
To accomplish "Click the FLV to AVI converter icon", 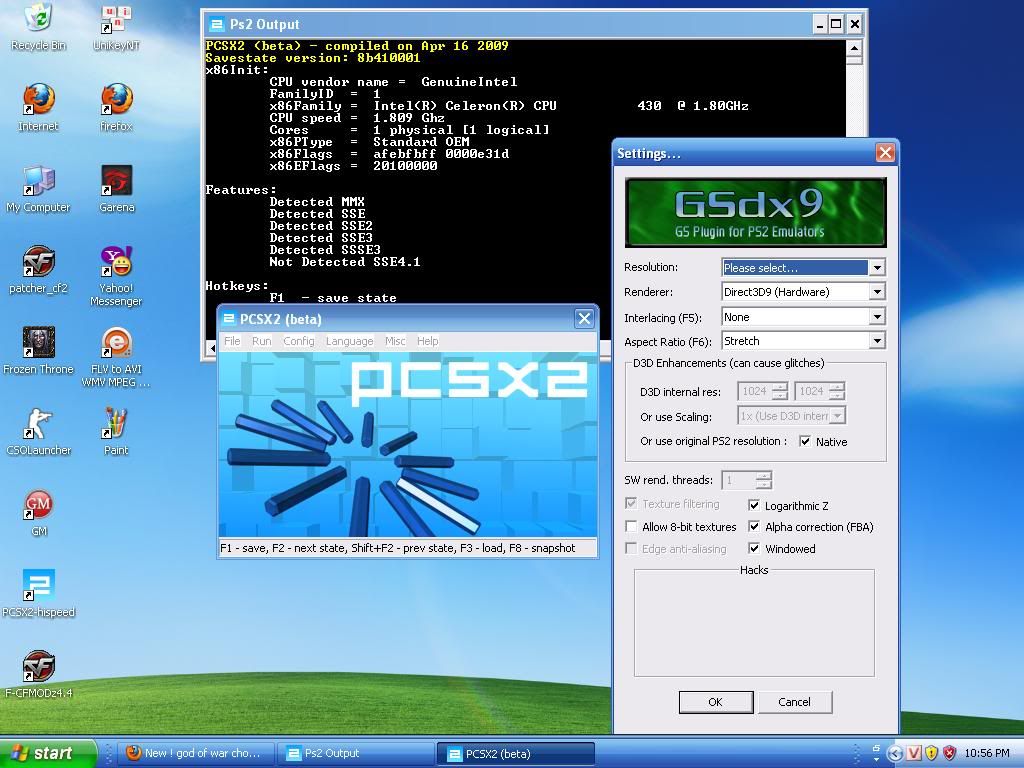I will [117, 344].
